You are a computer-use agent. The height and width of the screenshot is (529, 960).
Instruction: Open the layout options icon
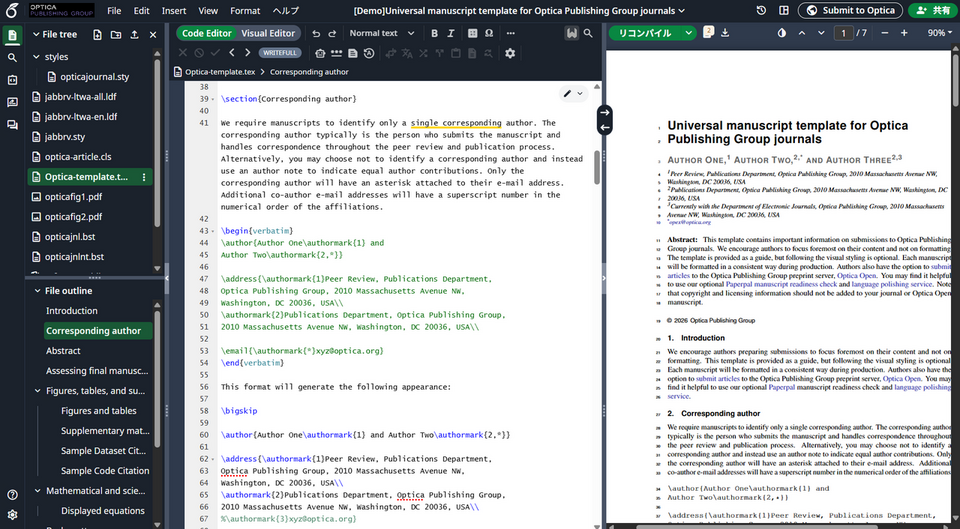click(781, 11)
